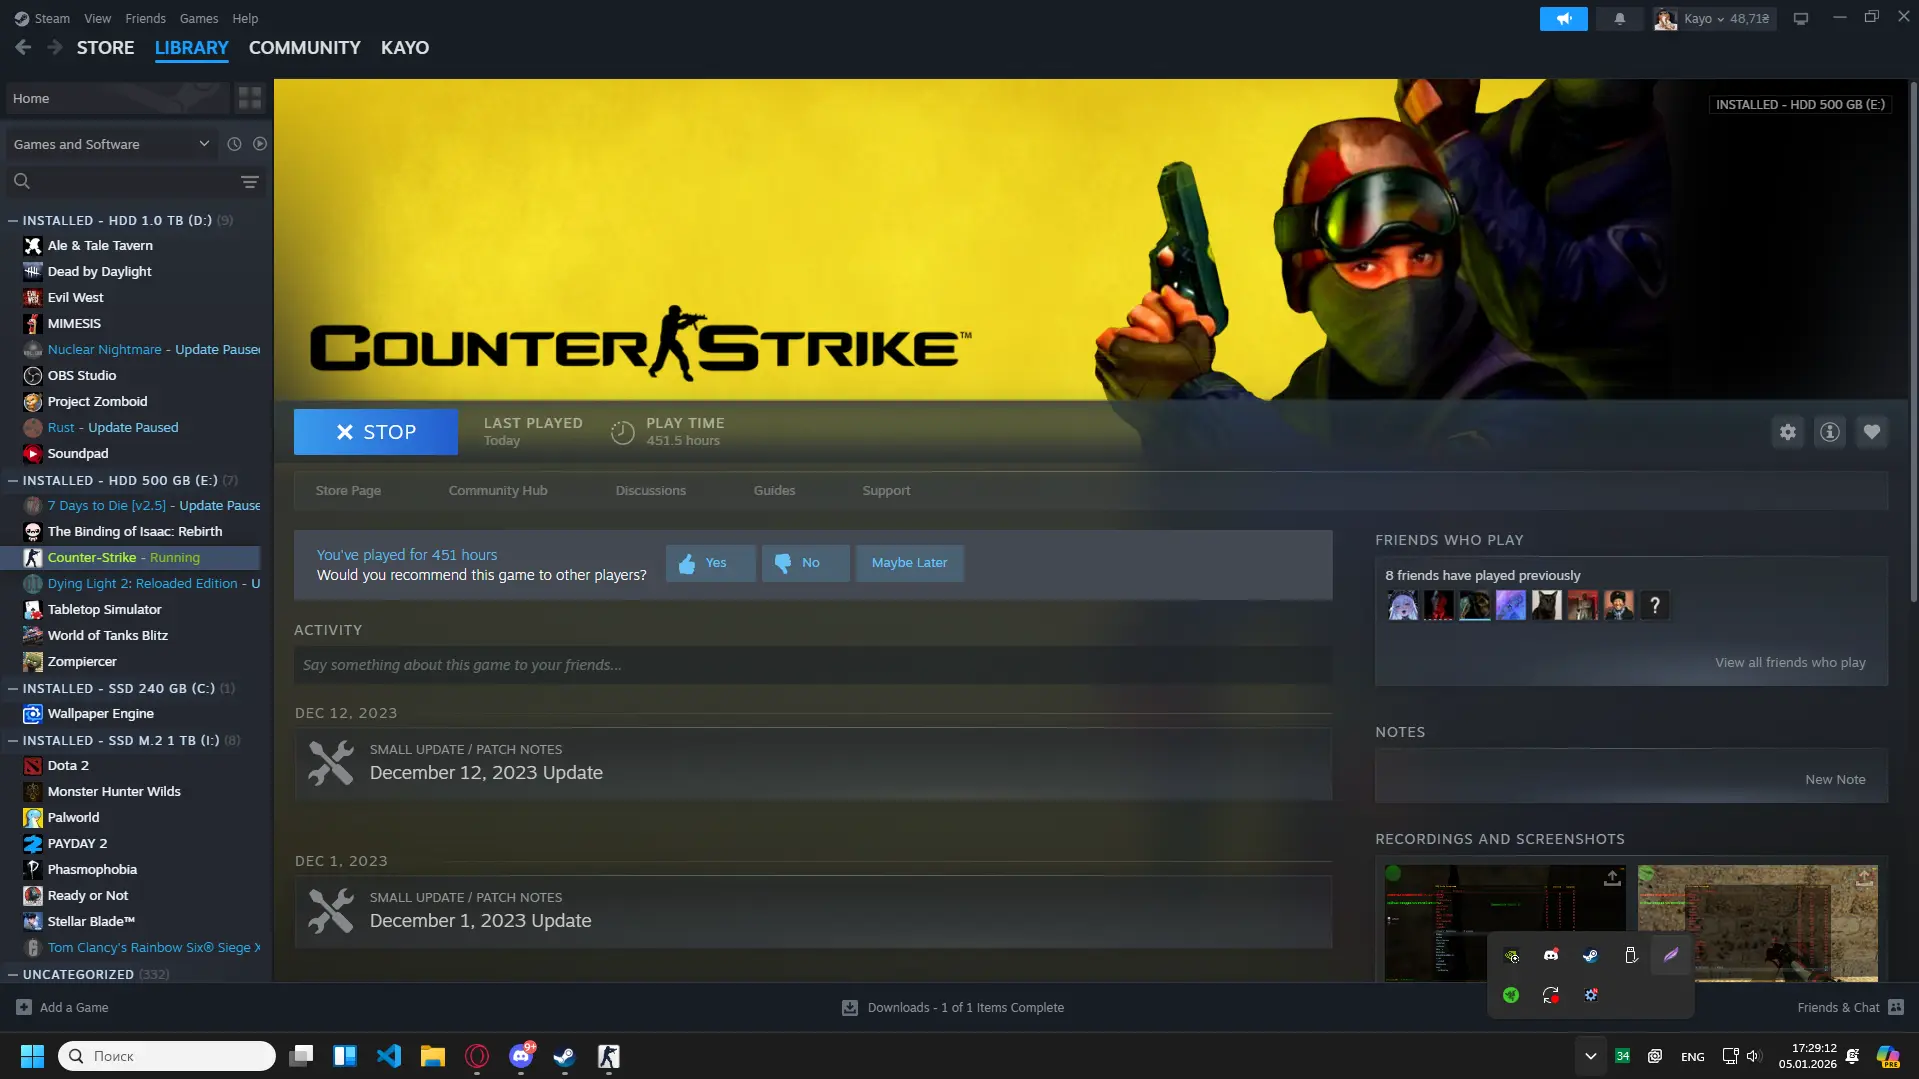Recommend the game with the Yes button

click(710, 563)
